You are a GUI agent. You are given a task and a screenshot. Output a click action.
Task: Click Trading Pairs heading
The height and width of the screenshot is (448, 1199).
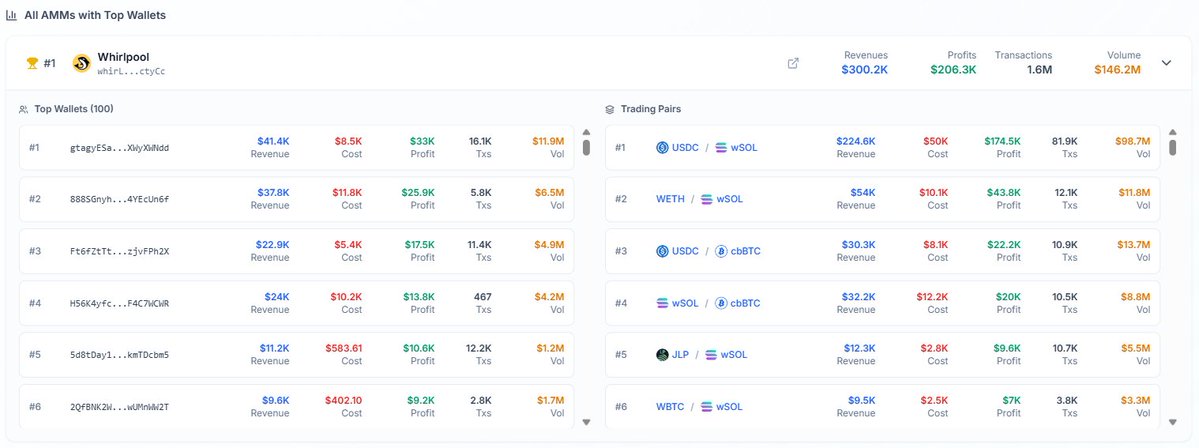pos(651,109)
